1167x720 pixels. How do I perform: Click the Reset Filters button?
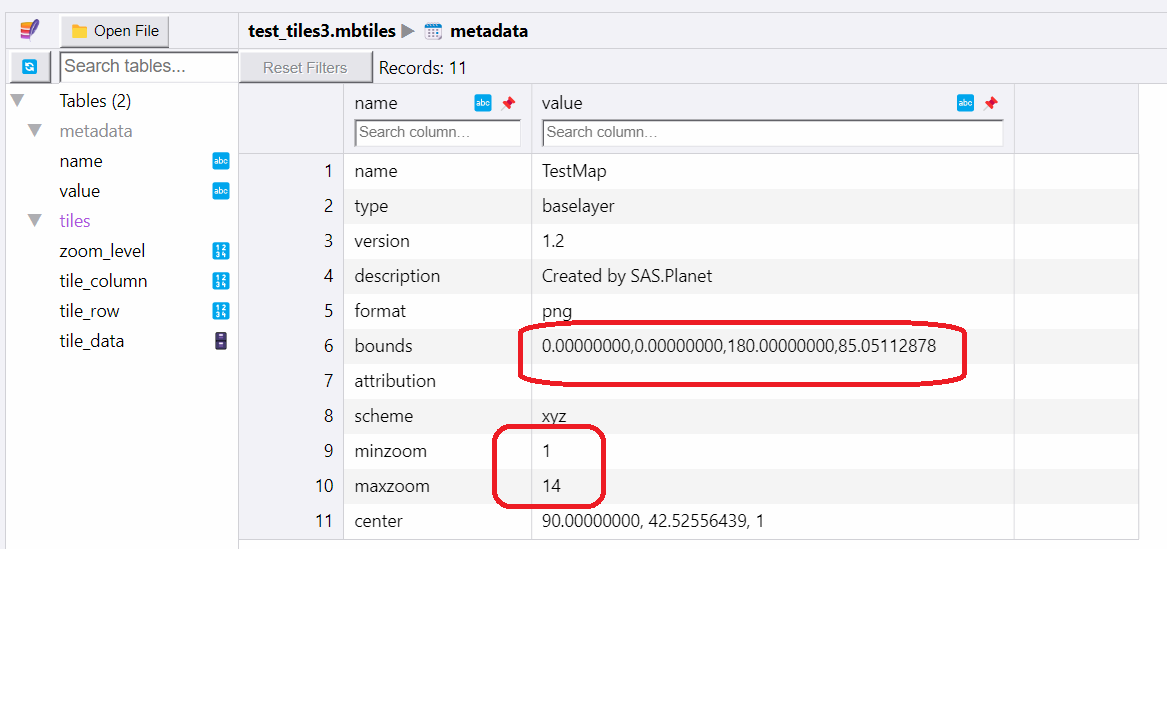(305, 68)
